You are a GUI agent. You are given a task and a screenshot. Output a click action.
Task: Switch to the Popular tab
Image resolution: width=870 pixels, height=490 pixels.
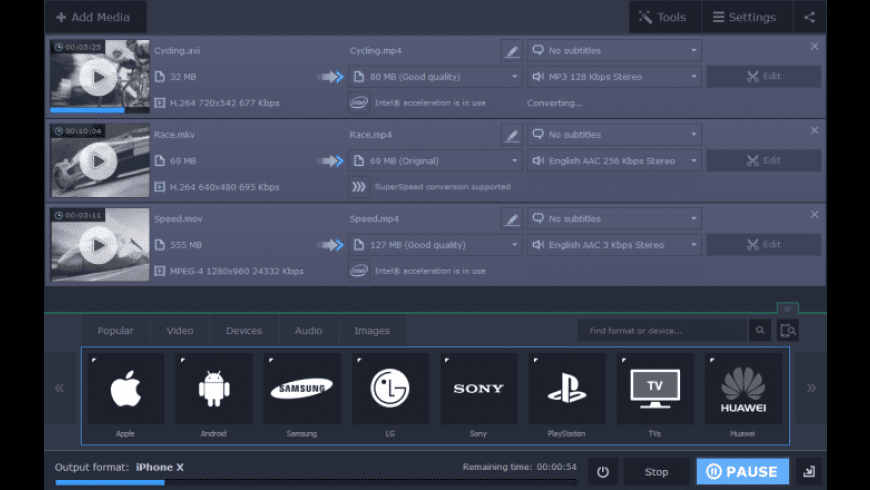(115, 331)
